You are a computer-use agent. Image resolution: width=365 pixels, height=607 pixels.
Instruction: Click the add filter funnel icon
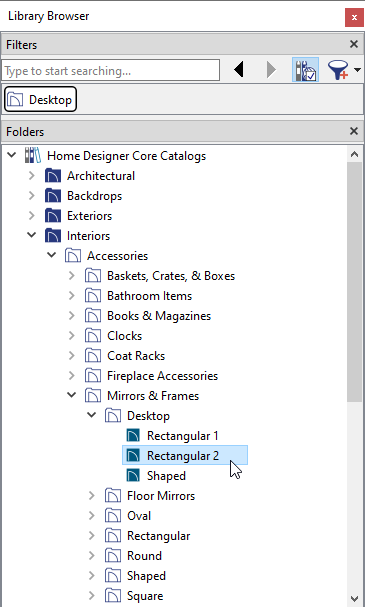pyautogui.click(x=338, y=70)
